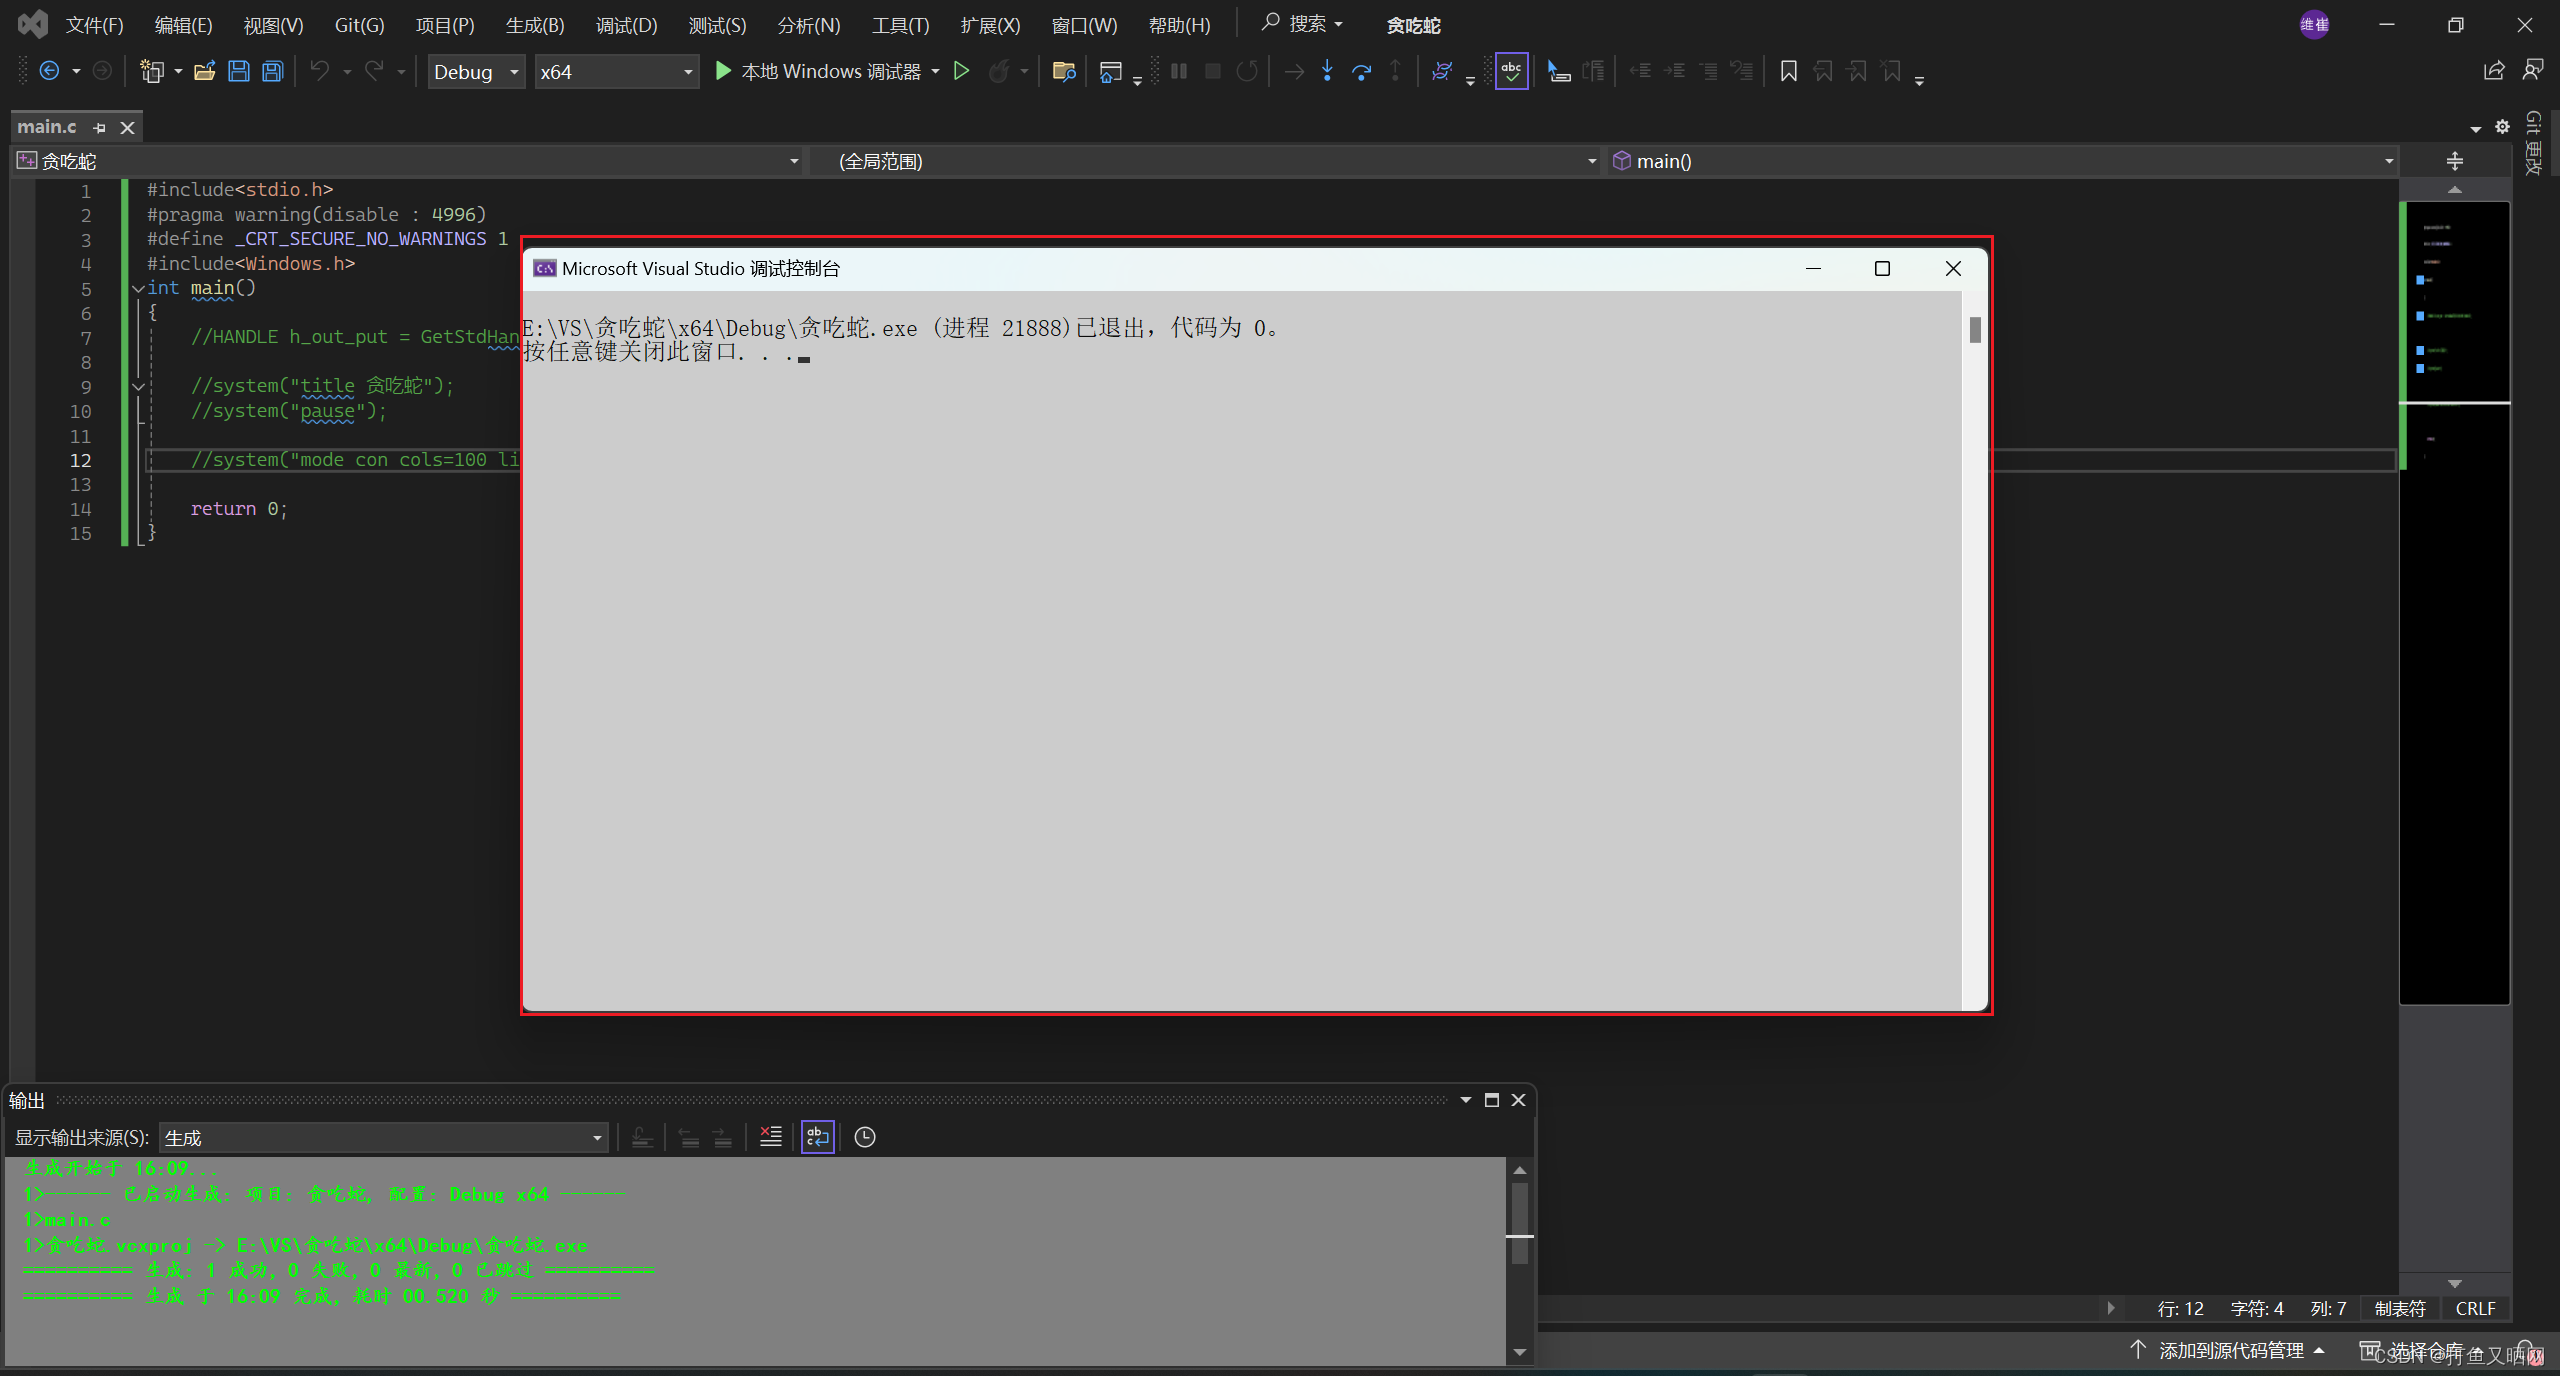Image resolution: width=2560 pixels, height=1376 pixels.
Task: Expand the debugger target dropdown arrow
Action: 935,71
